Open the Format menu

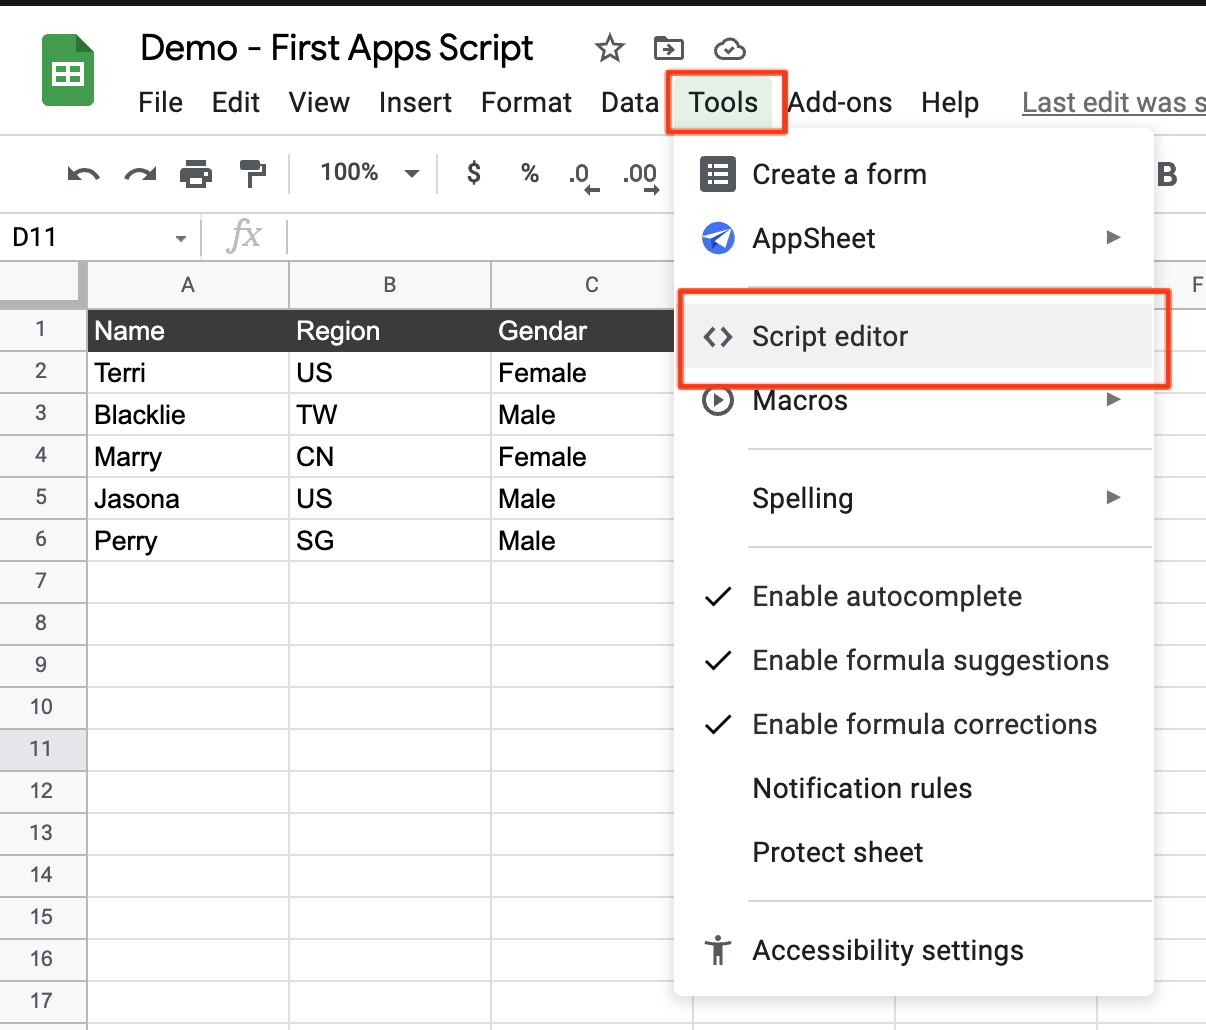[x=526, y=103]
